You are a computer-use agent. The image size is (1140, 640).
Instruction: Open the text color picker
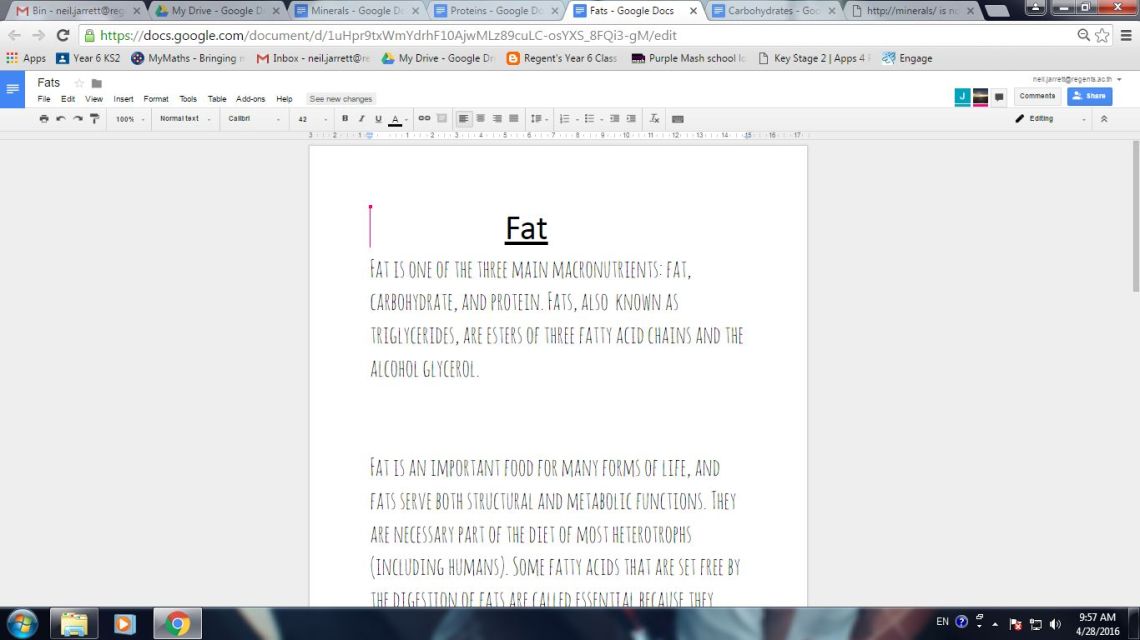coord(394,118)
